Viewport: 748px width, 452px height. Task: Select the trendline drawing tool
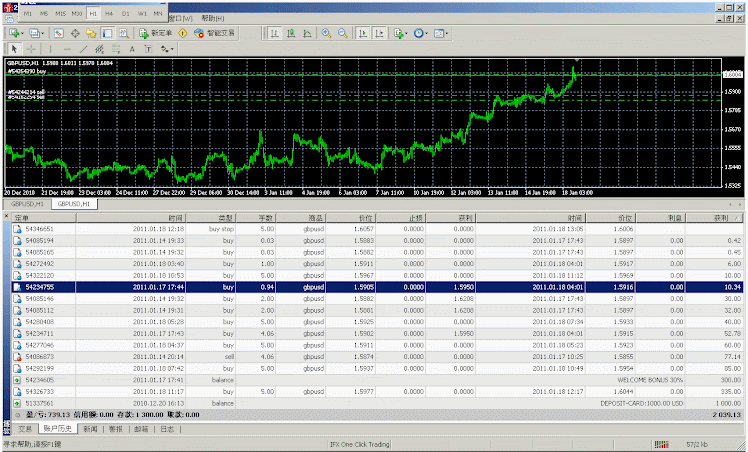[x=83, y=49]
